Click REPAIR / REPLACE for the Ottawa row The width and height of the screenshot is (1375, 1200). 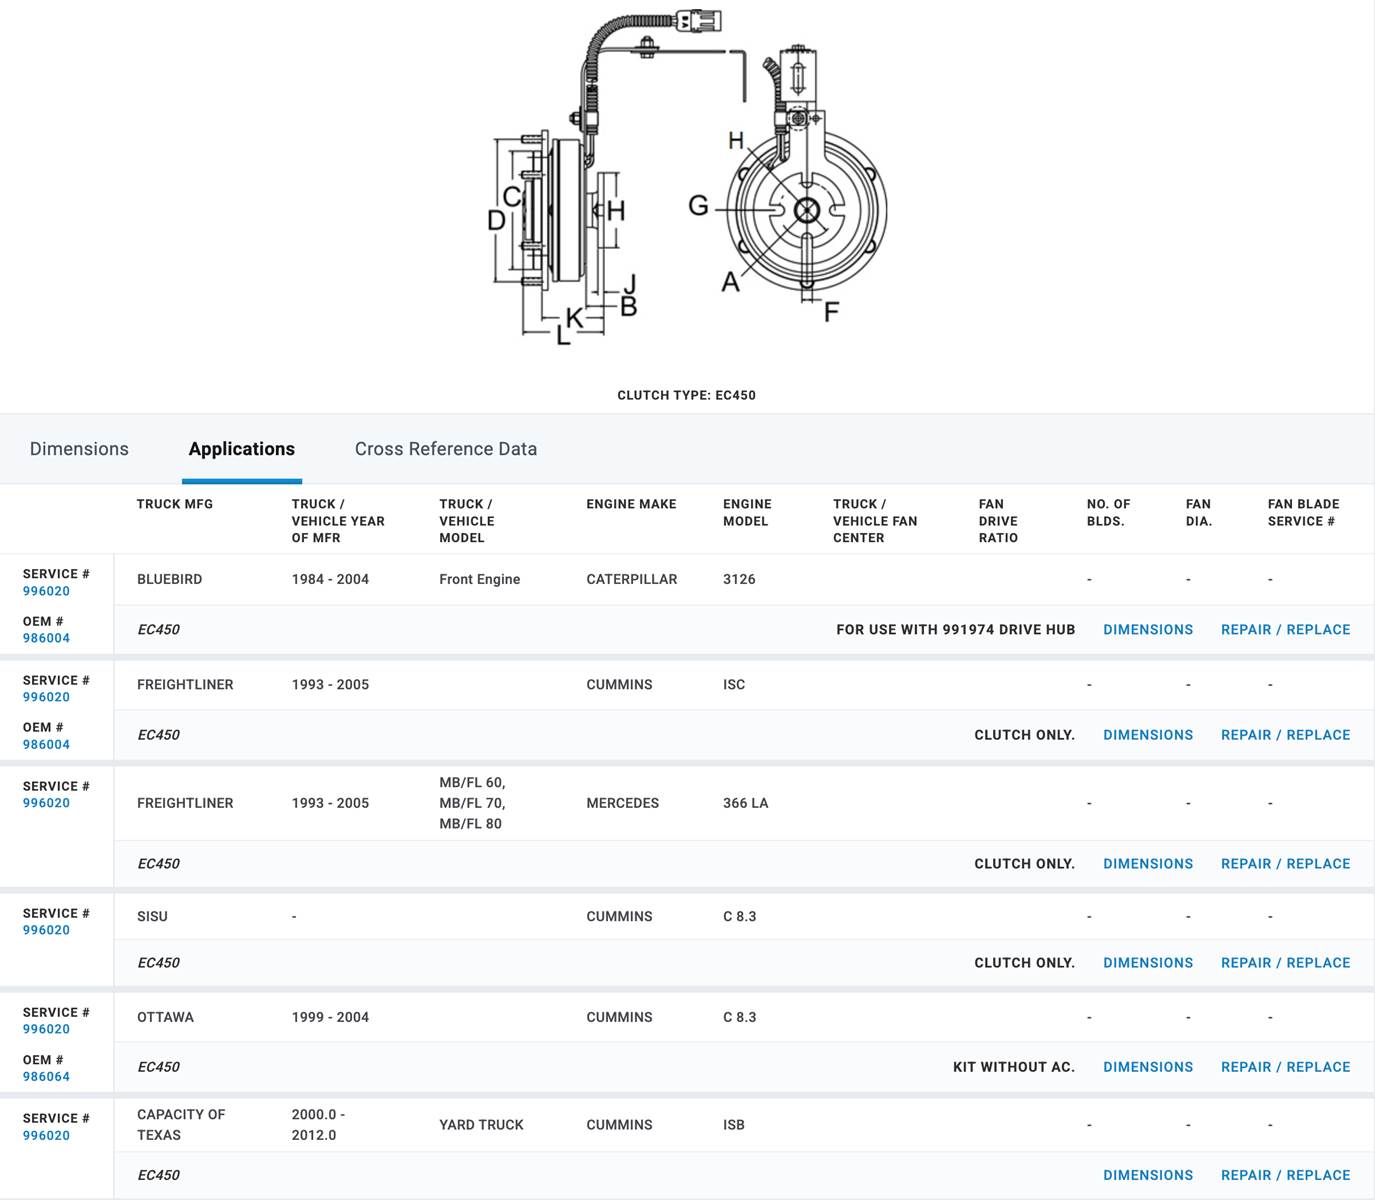click(x=1285, y=1067)
